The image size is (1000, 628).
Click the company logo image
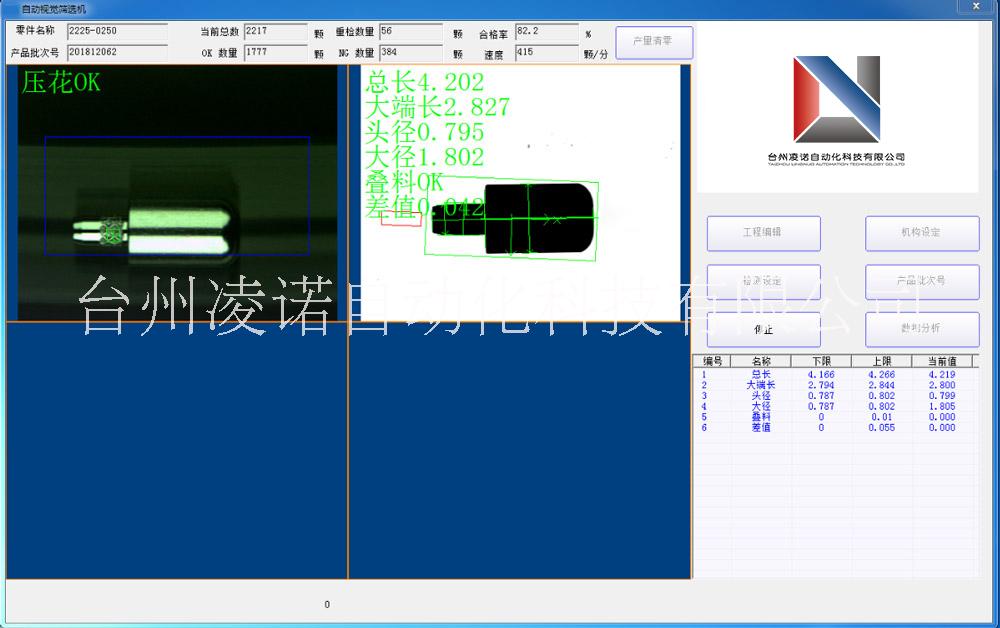836,108
